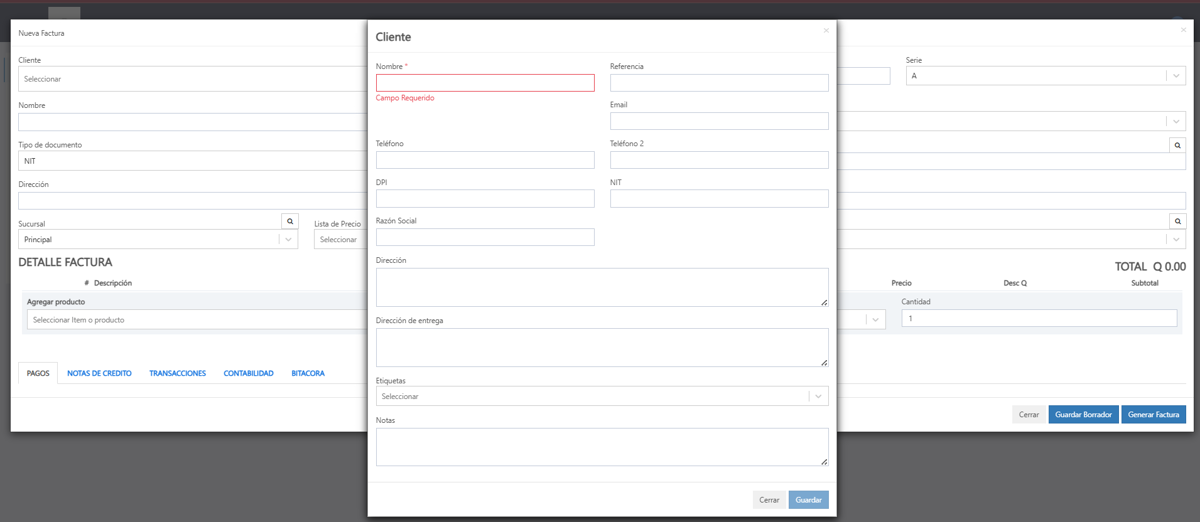
Task: Expand the Etiquetas dropdown arrow
Action: 819,396
